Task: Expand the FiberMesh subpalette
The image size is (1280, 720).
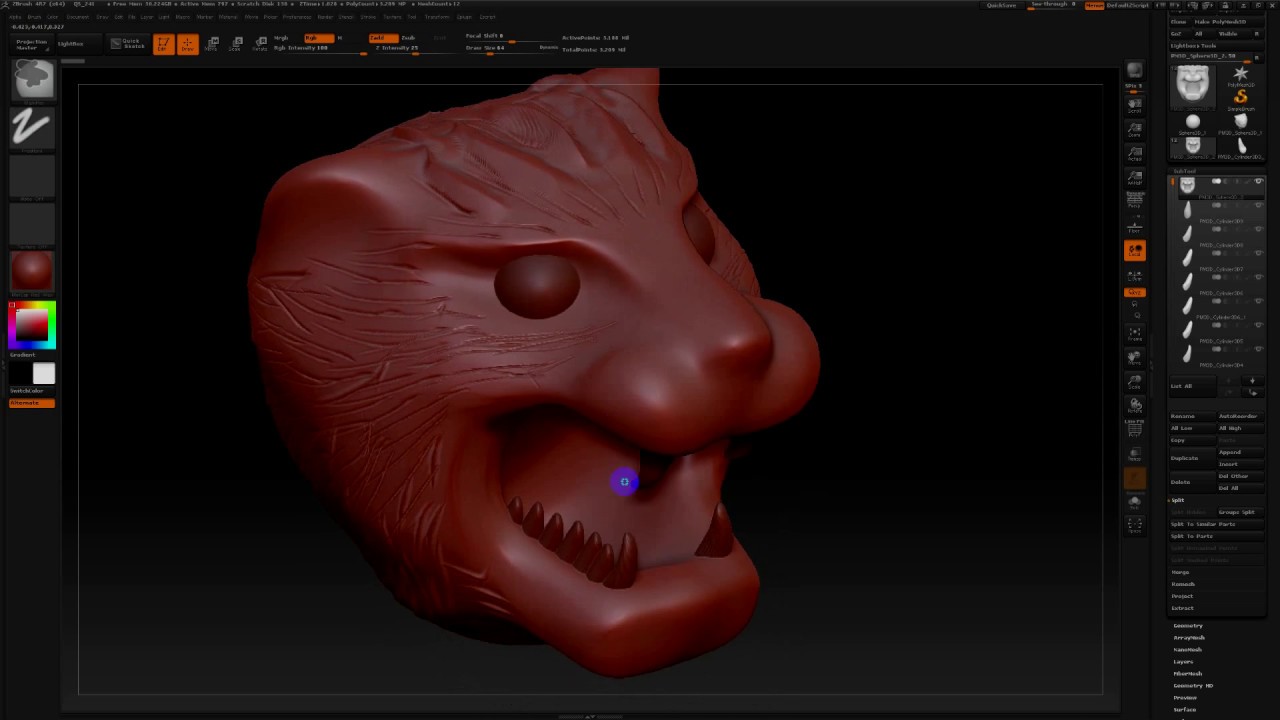Action: tap(1188, 674)
